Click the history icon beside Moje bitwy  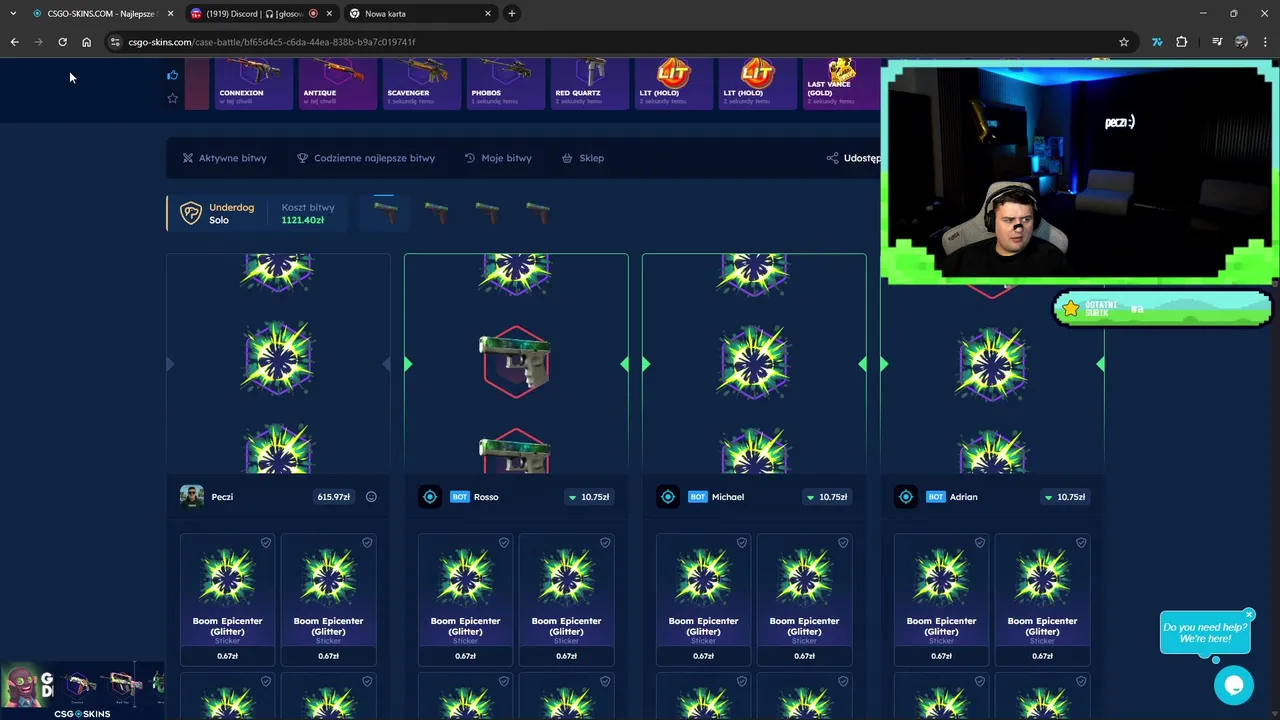pos(470,158)
